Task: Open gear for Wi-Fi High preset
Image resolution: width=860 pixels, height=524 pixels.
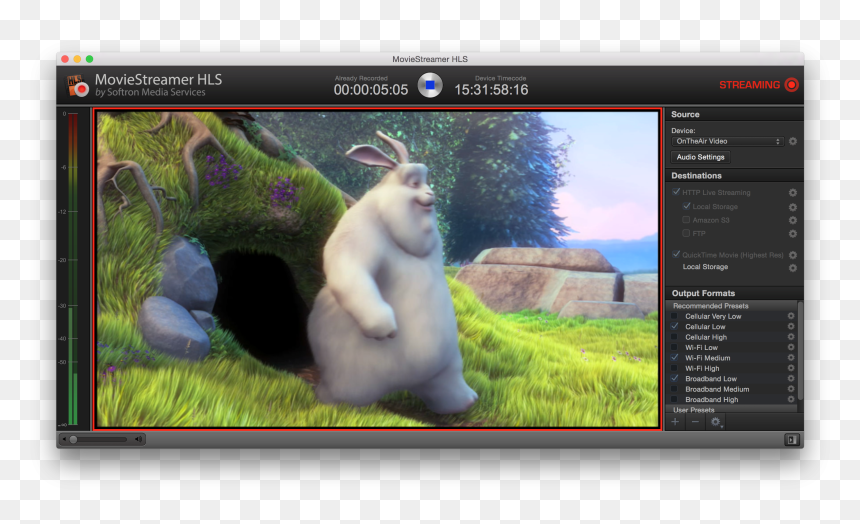Action: pos(791,368)
